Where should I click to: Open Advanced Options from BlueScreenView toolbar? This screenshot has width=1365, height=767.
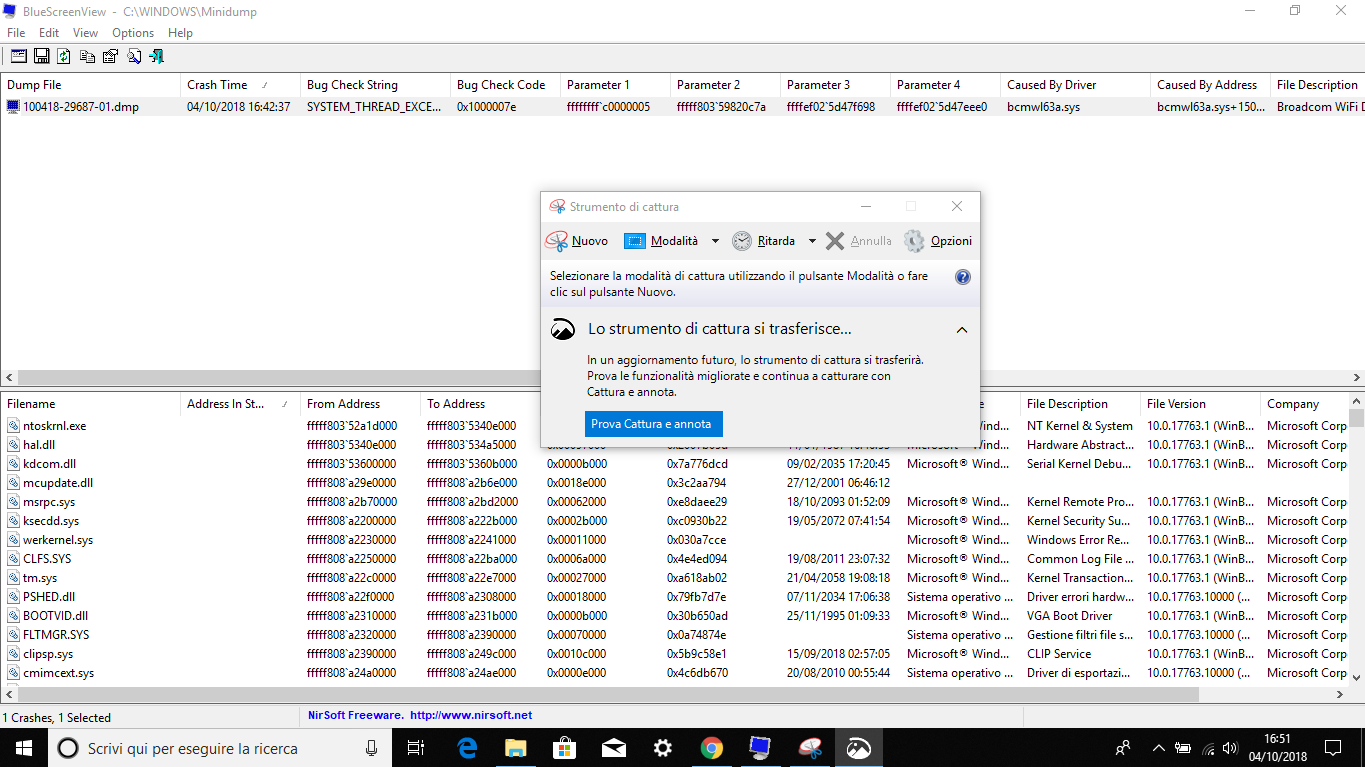pyautogui.click(x=18, y=56)
